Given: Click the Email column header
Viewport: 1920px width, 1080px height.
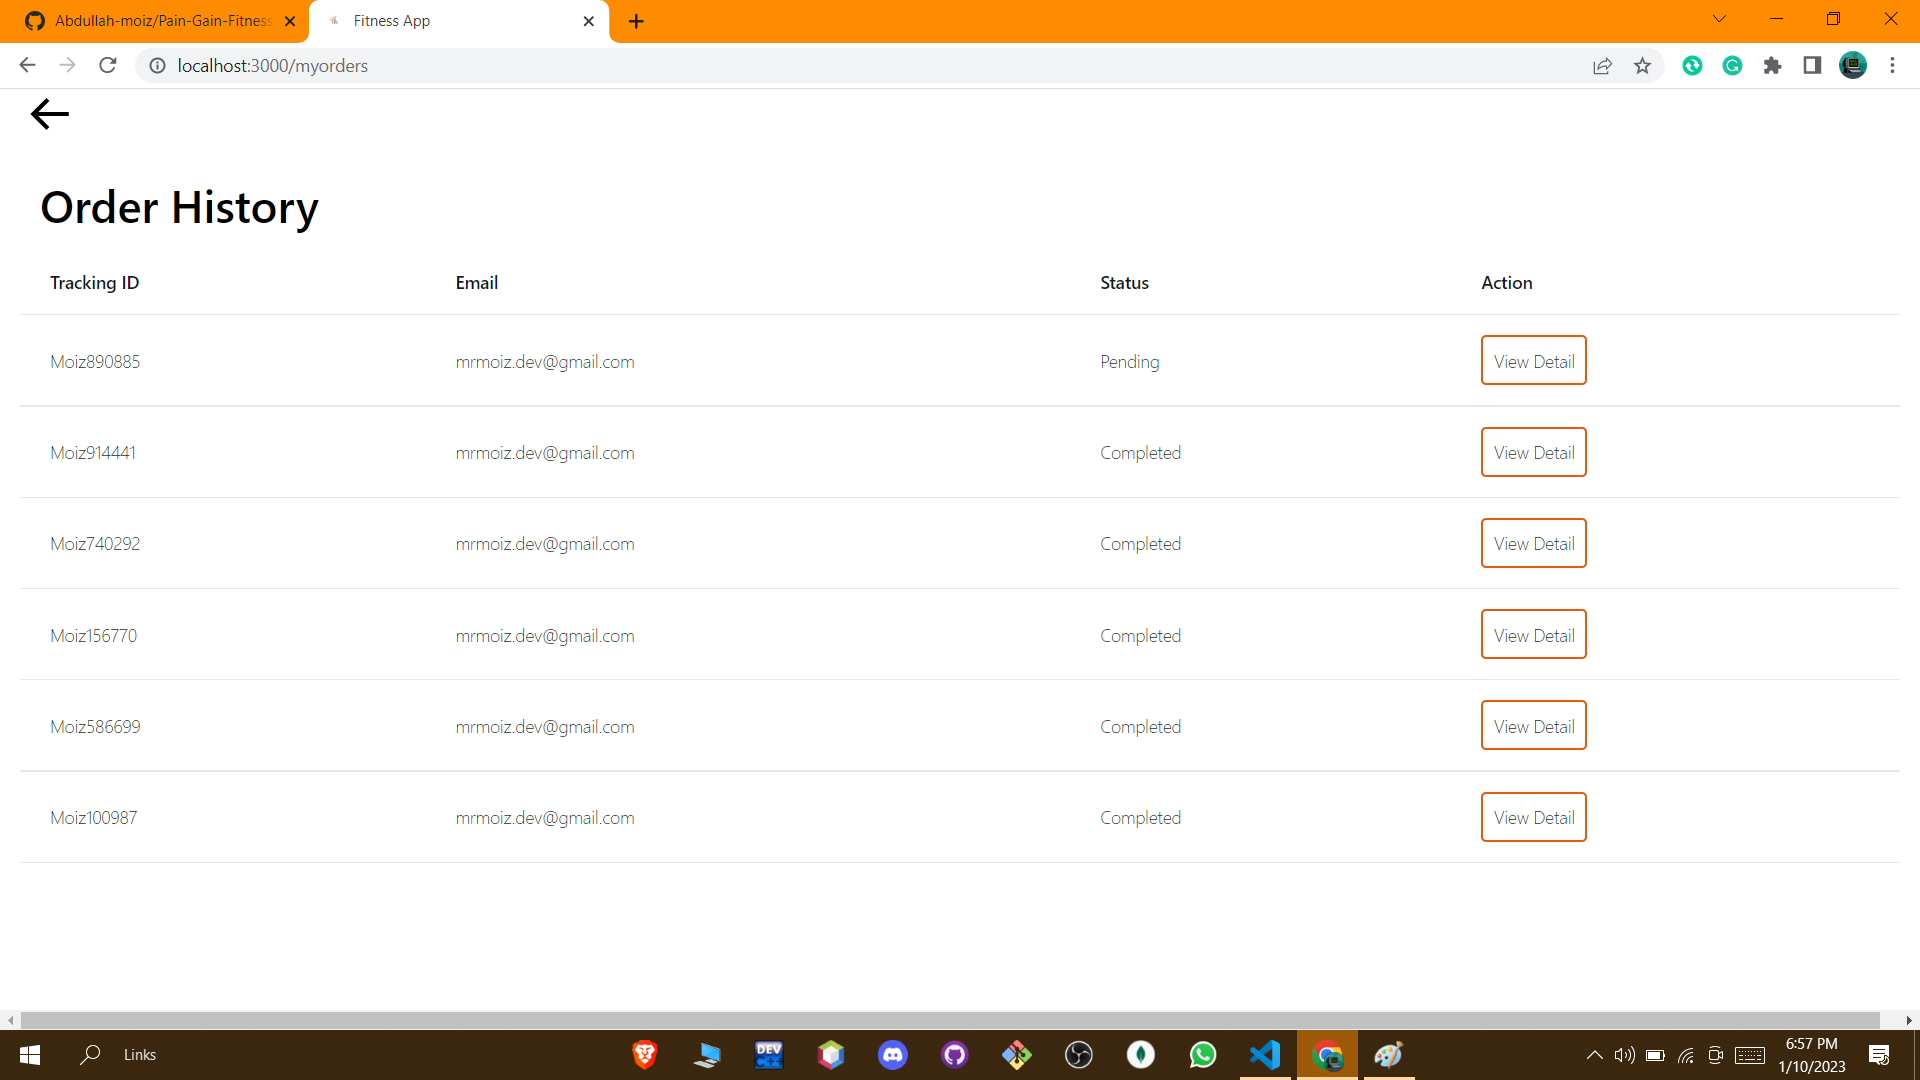Looking at the screenshot, I should tap(476, 283).
